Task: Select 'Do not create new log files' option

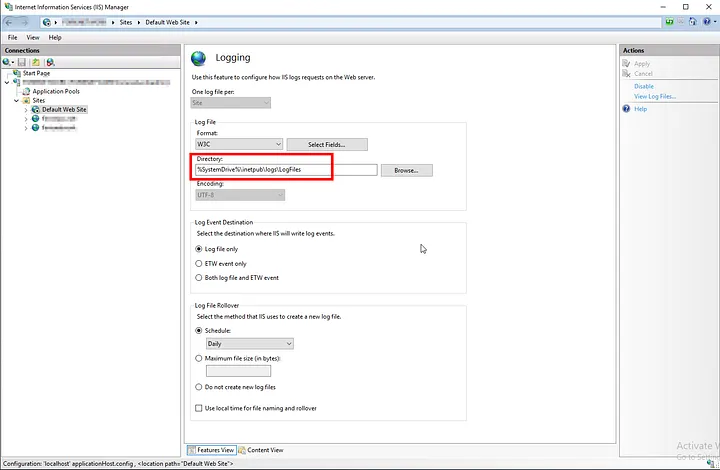Action: 197,386
